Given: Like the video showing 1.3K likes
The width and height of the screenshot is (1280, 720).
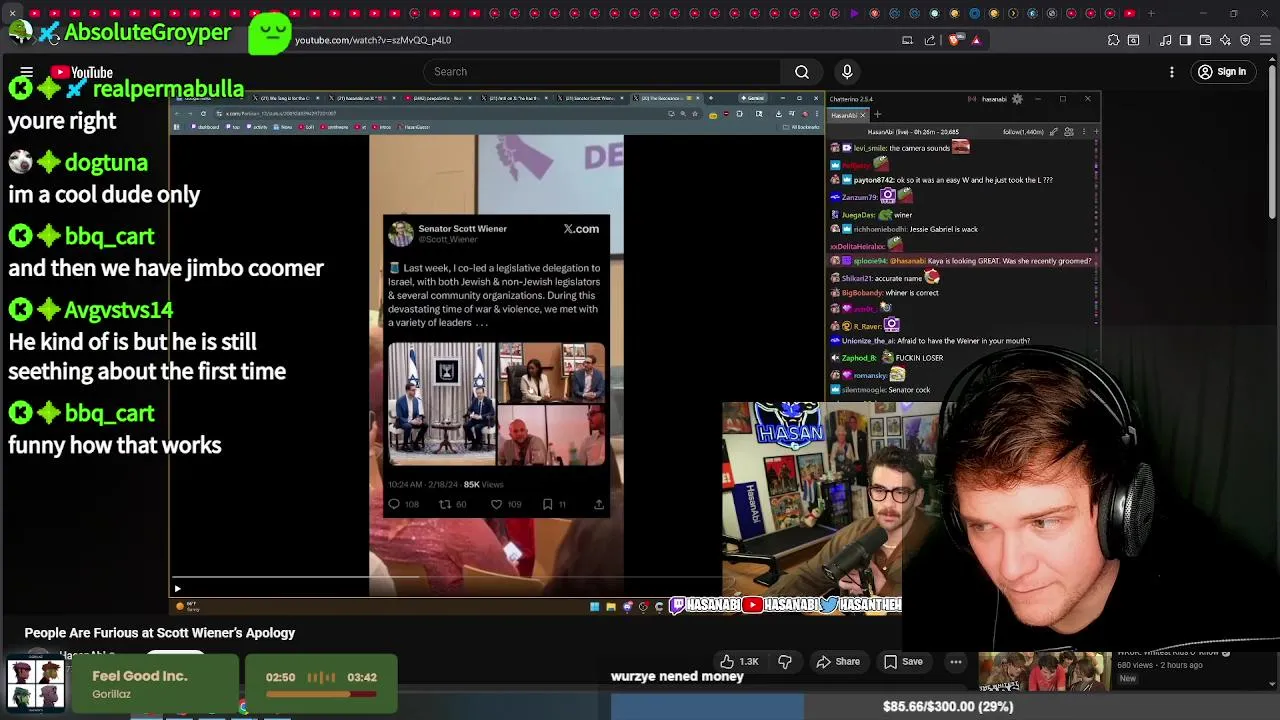Looking at the screenshot, I should (x=738, y=661).
